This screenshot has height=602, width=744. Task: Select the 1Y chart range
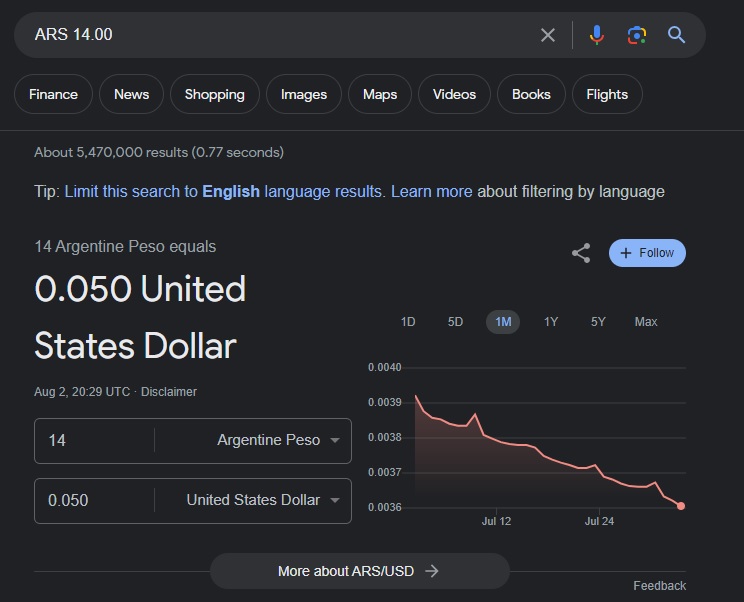coord(550,322)
